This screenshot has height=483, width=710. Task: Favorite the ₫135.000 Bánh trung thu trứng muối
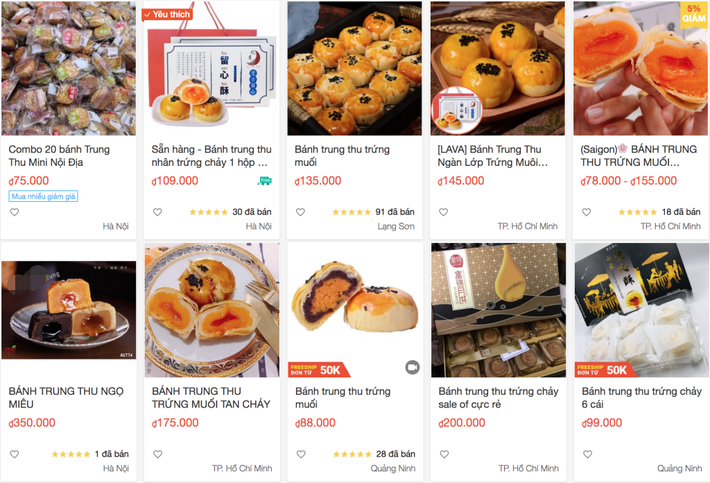point(300,212)
